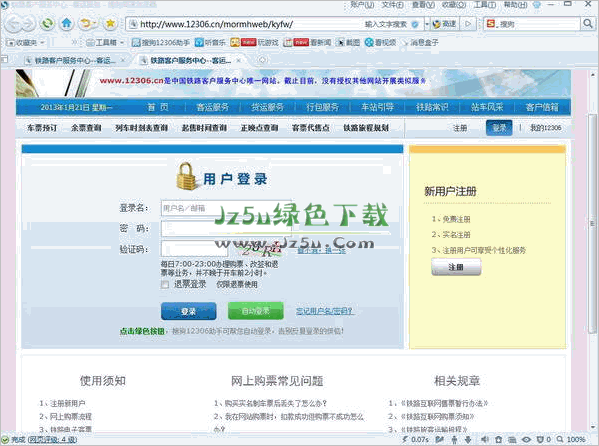Viewport: 599px width, 446px height.
Task: Open the 工具(T) menu
Action: (485, 5)
